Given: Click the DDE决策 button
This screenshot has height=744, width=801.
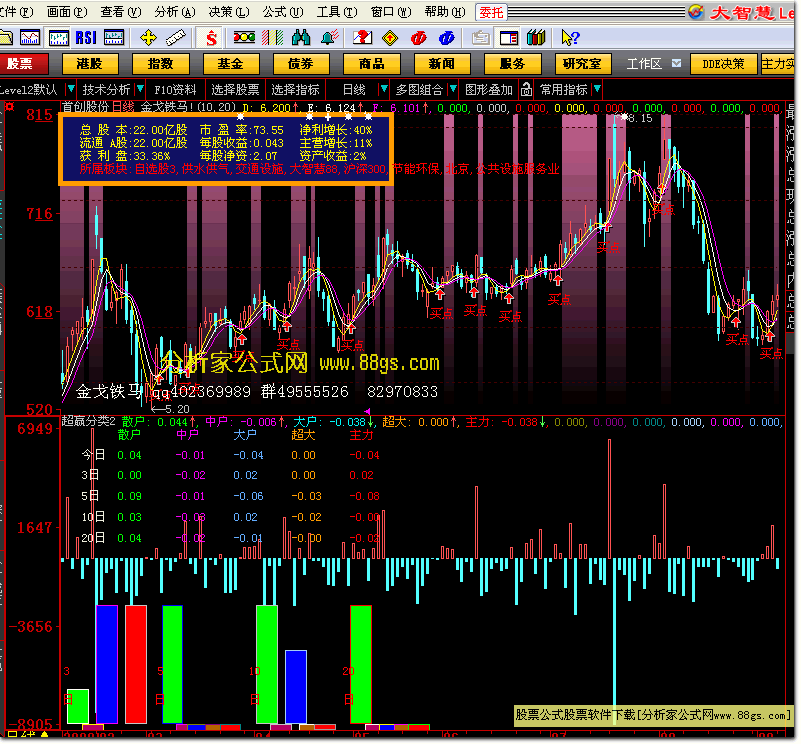Looking at the screenshot, I should pyautogui.click(x=723, y=64).
